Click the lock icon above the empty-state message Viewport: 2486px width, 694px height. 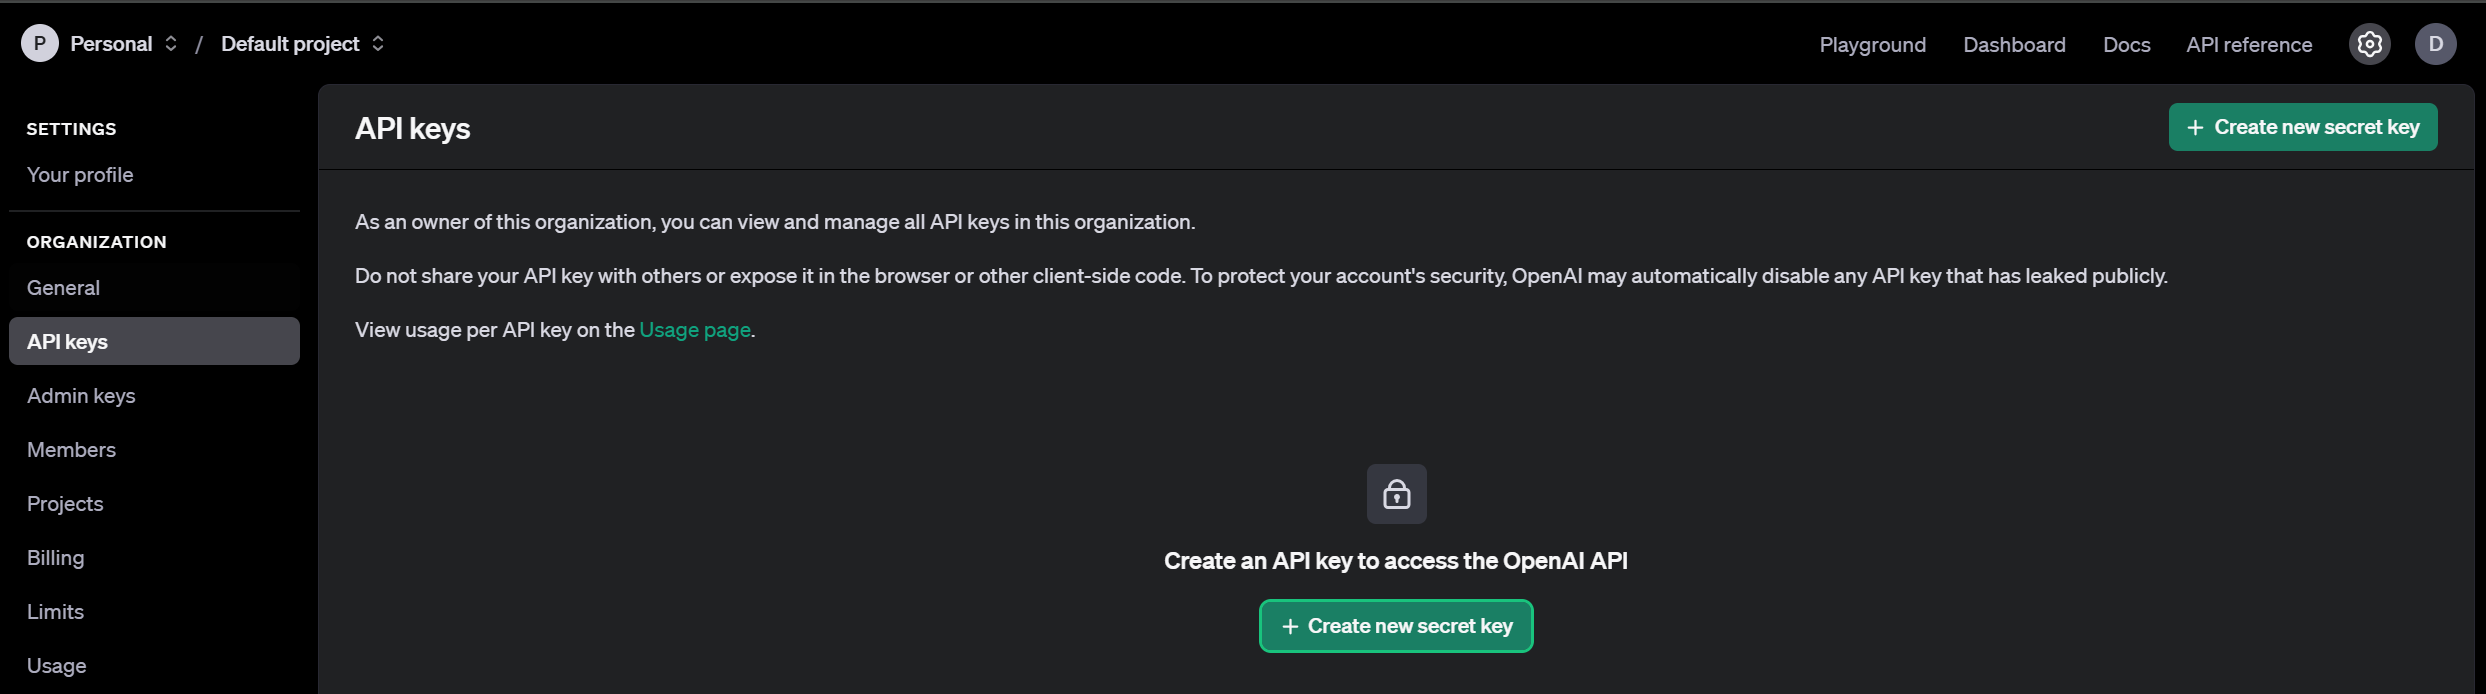[x=1396, y=494]
